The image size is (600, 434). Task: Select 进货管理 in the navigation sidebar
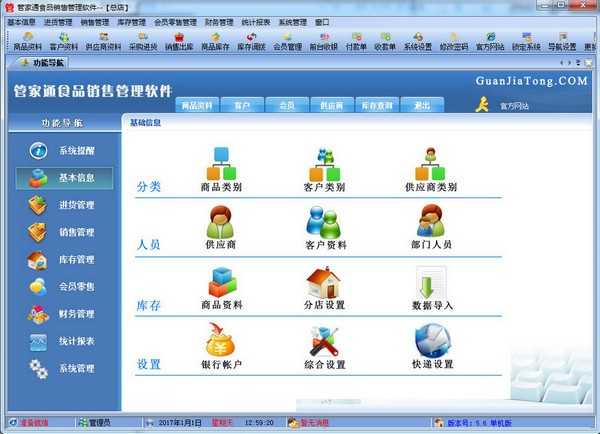65,205
